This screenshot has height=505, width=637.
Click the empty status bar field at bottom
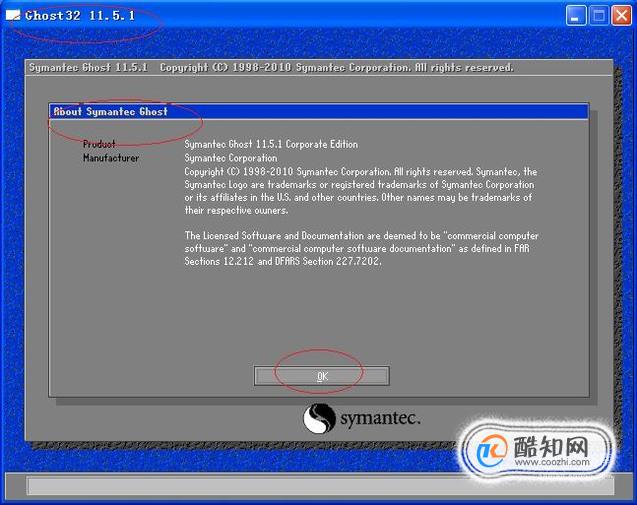[x=320, y=486]
